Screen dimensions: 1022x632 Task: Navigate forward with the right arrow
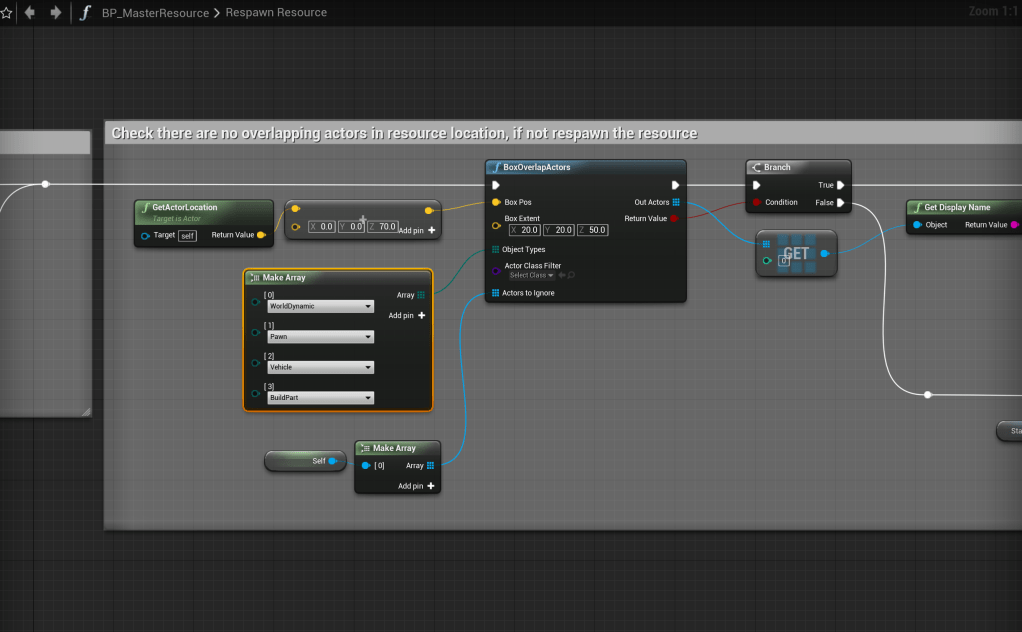pyautogui.click(x=55, y=13)
